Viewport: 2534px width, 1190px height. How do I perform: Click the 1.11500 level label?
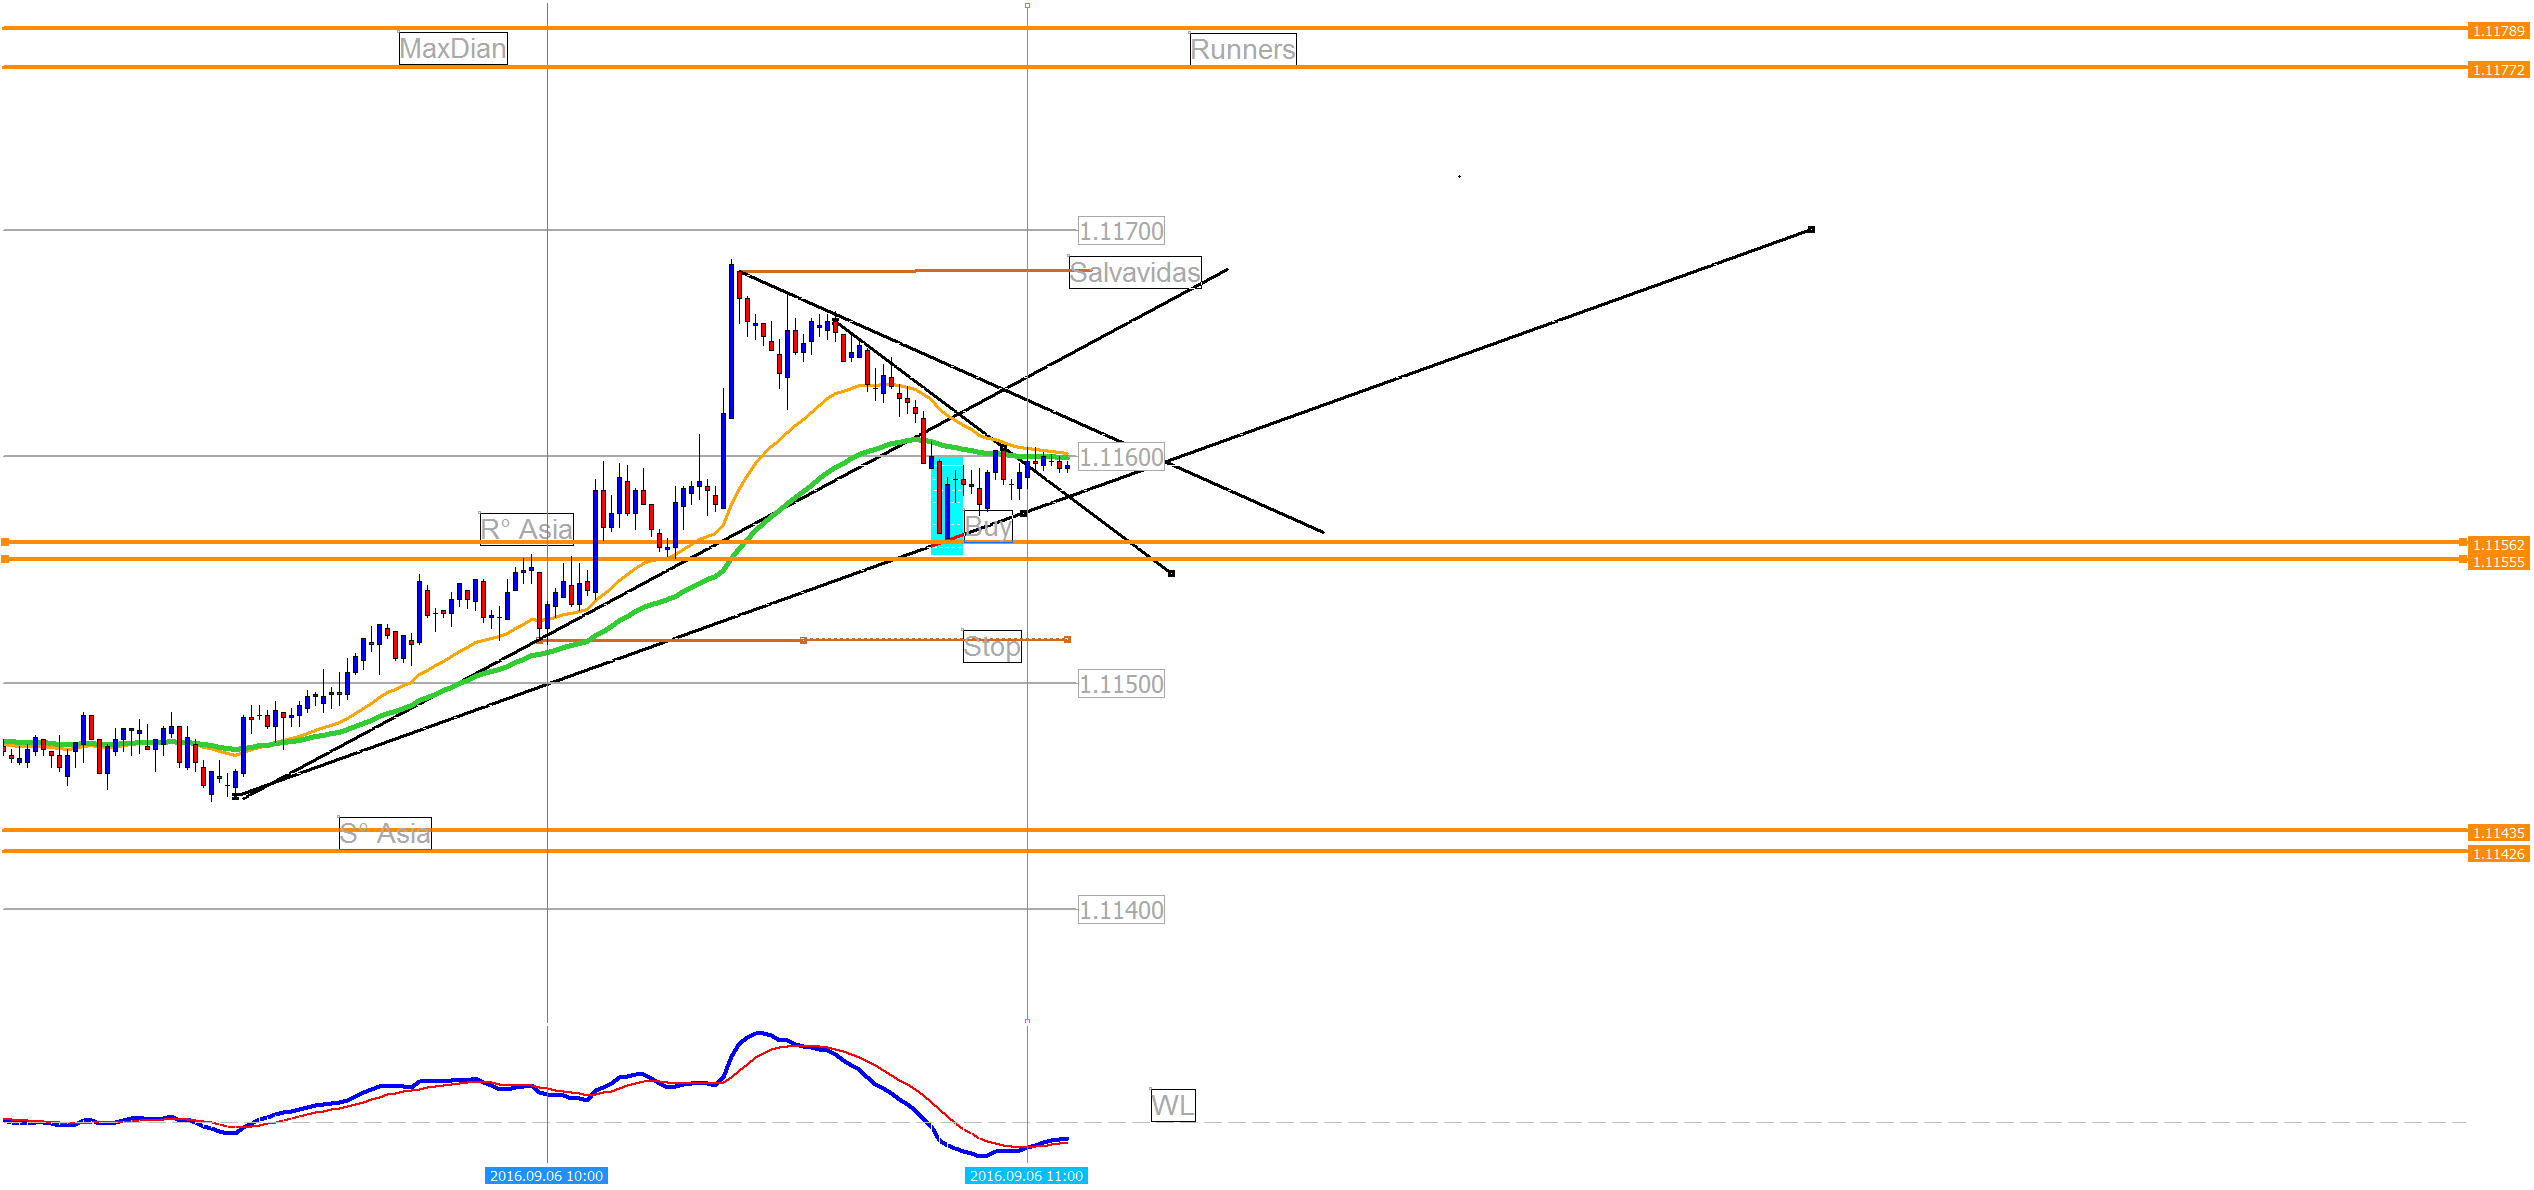click(1121, 685)
